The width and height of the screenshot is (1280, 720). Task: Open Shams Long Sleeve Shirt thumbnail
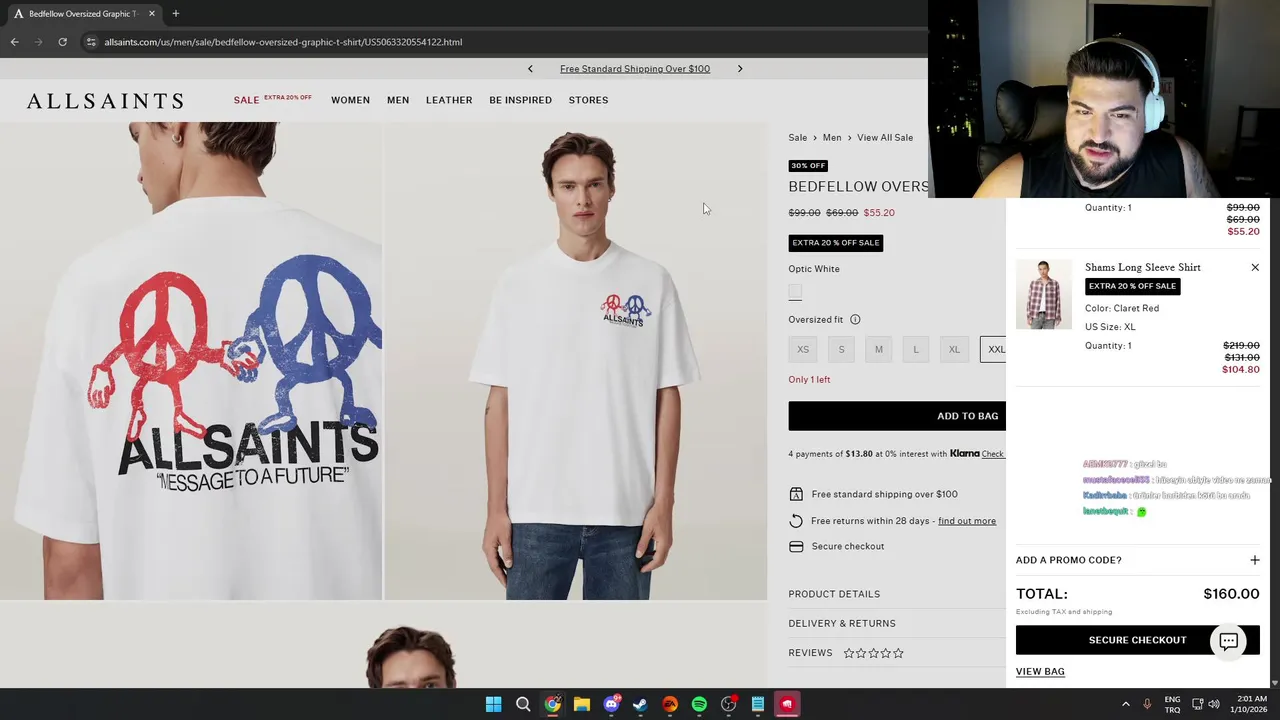pos(1043,294)
